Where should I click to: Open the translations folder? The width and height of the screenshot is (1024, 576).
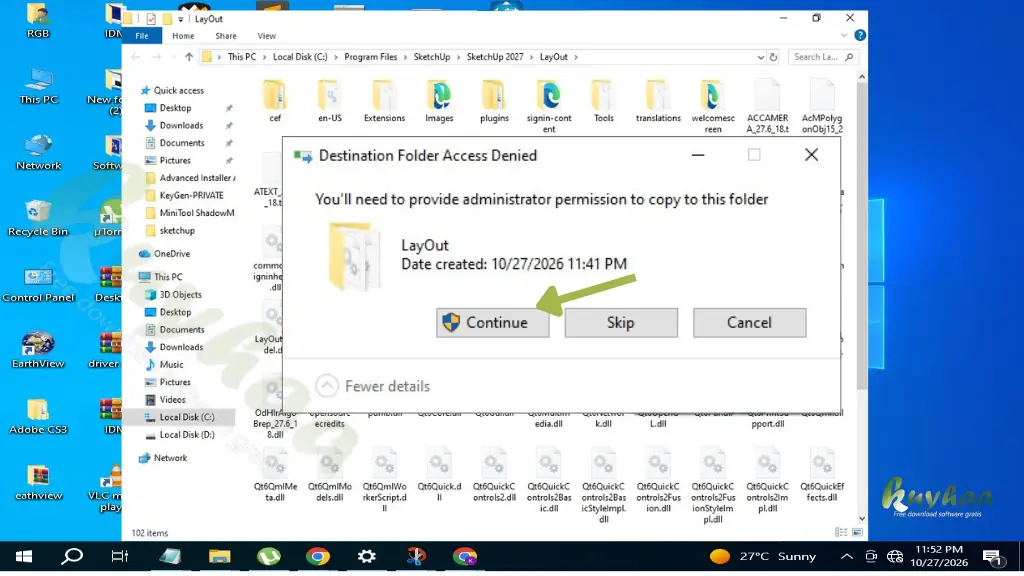pos(658,101)
